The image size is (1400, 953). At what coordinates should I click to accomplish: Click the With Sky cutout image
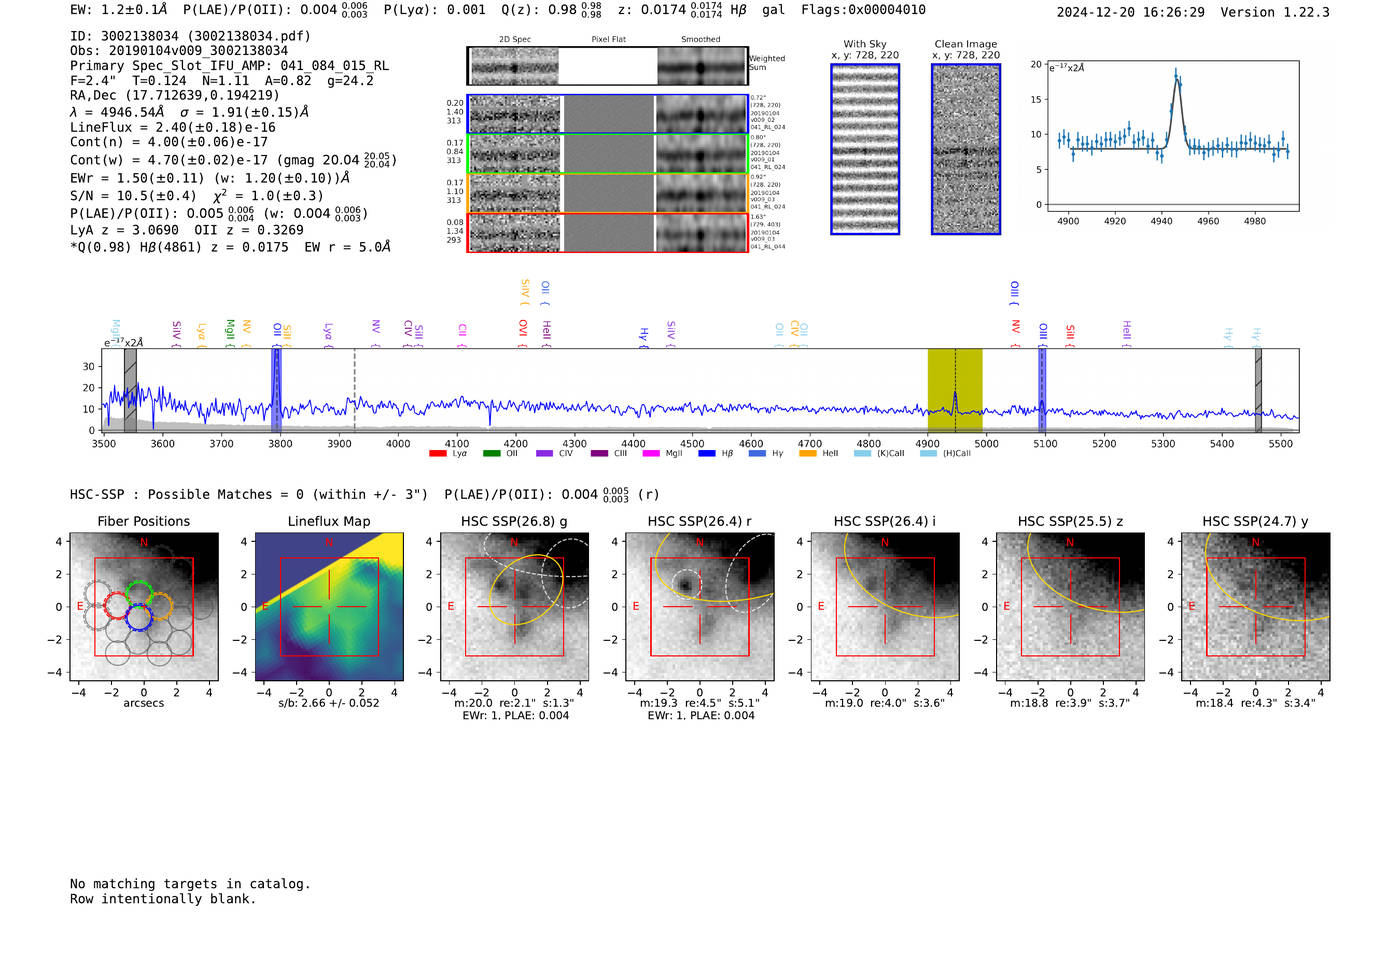(x=865, y=149)
